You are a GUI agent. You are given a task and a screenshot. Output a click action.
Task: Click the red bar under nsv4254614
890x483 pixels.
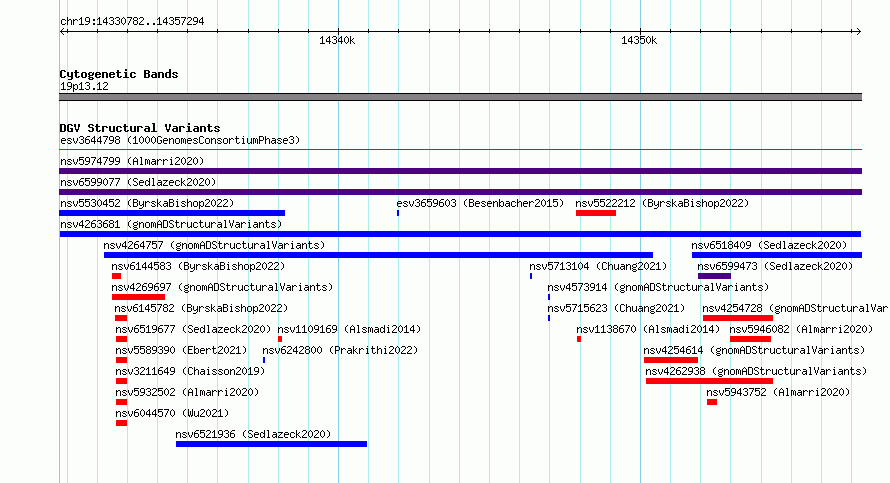[671, 360]
